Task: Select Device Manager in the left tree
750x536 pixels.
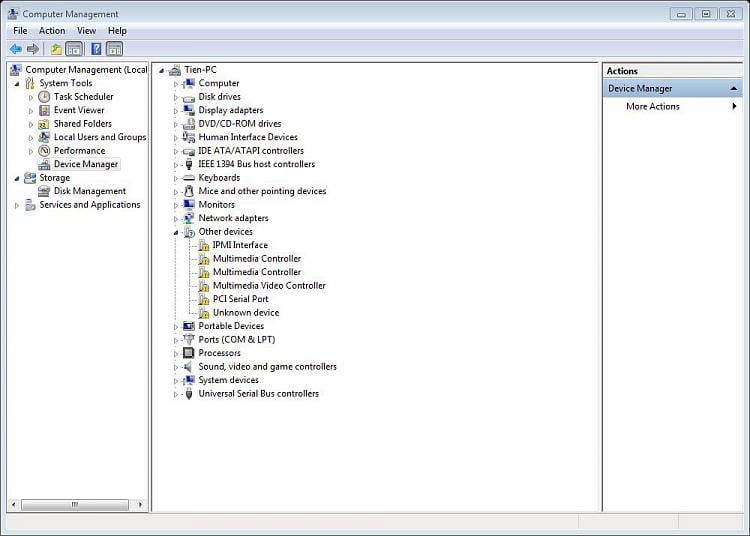Action: [x=86, y=164]
